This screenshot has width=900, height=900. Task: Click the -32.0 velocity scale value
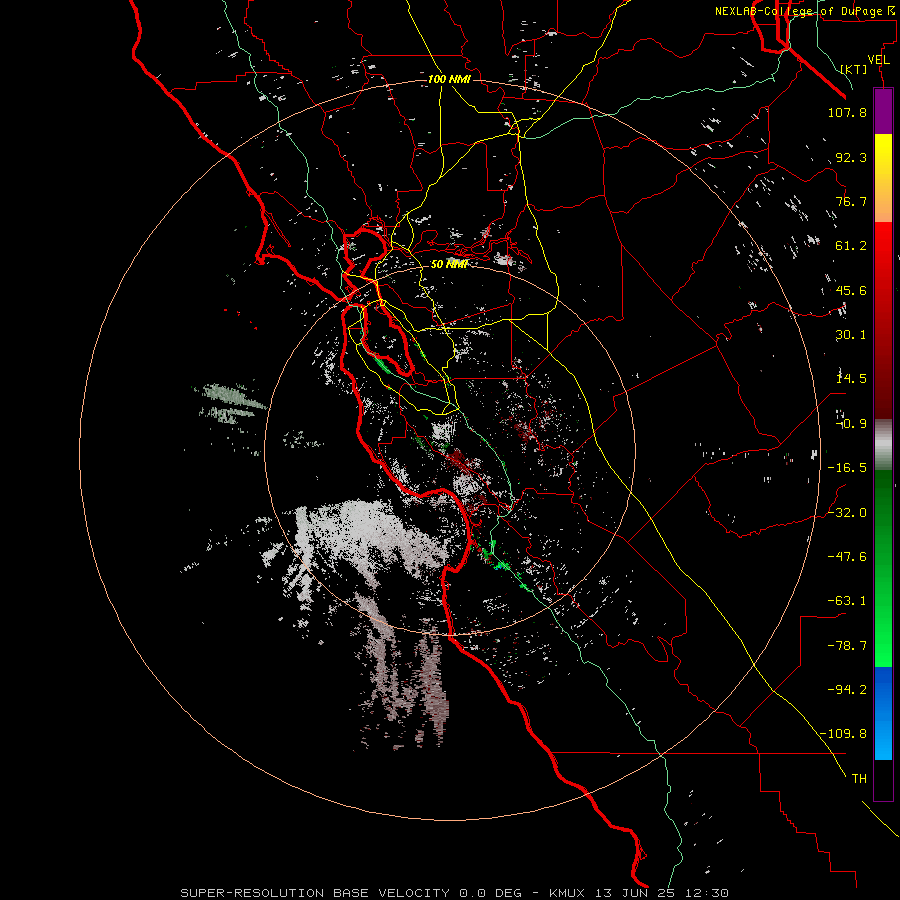coord(847,513)
